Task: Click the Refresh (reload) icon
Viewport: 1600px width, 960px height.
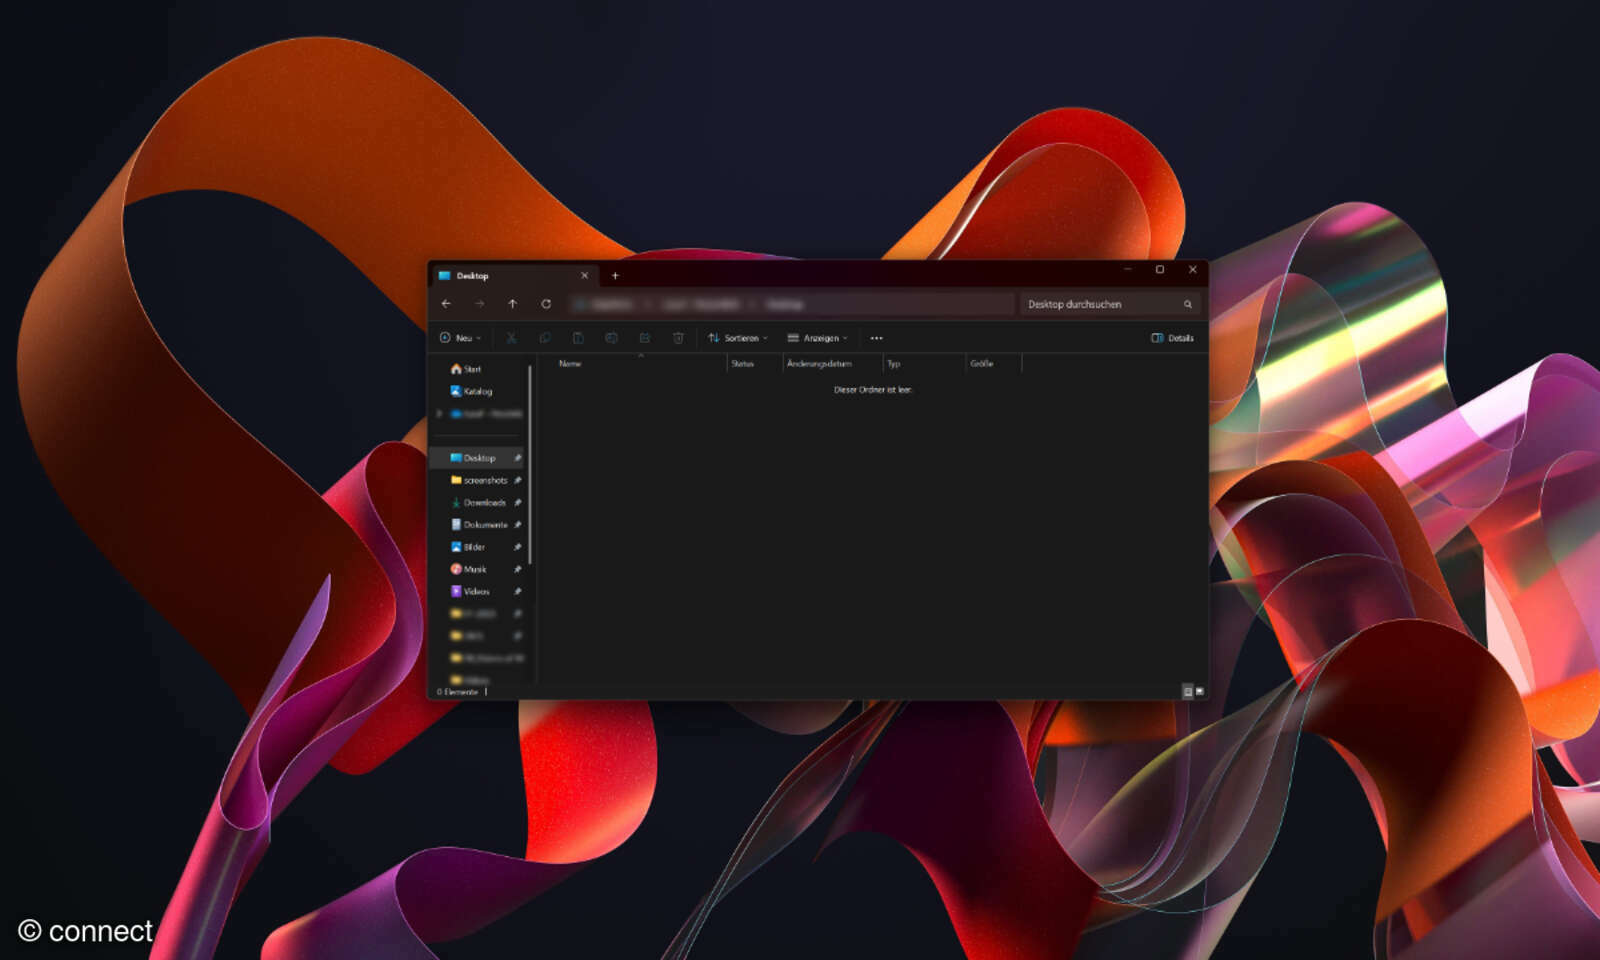Action: coord(546,304)
